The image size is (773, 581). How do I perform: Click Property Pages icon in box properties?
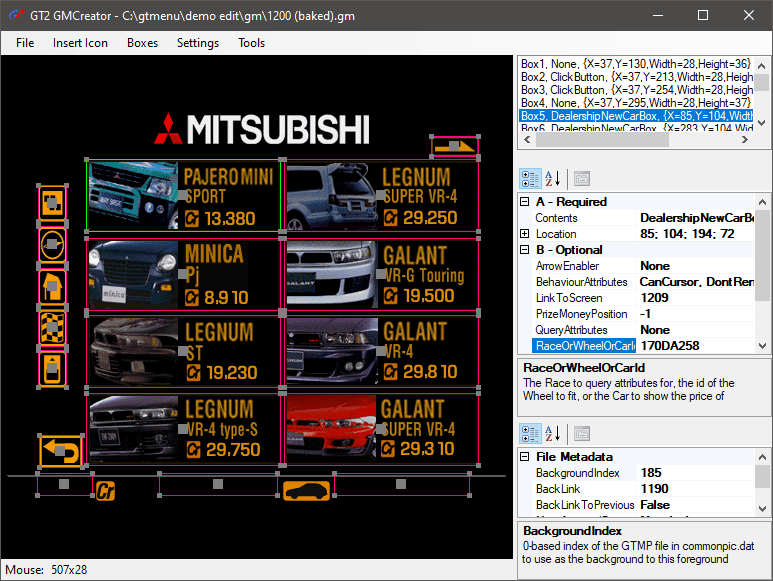click(x=582, y=178)
